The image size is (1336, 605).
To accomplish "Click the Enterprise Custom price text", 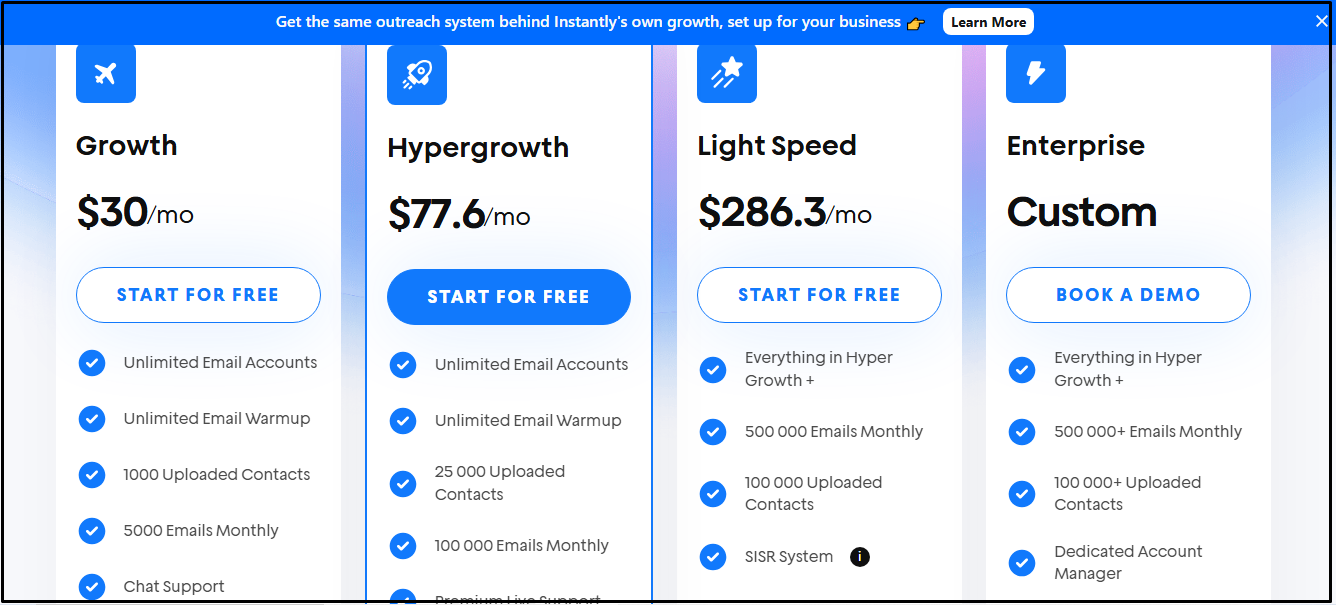I will (x=1082, y=212).
